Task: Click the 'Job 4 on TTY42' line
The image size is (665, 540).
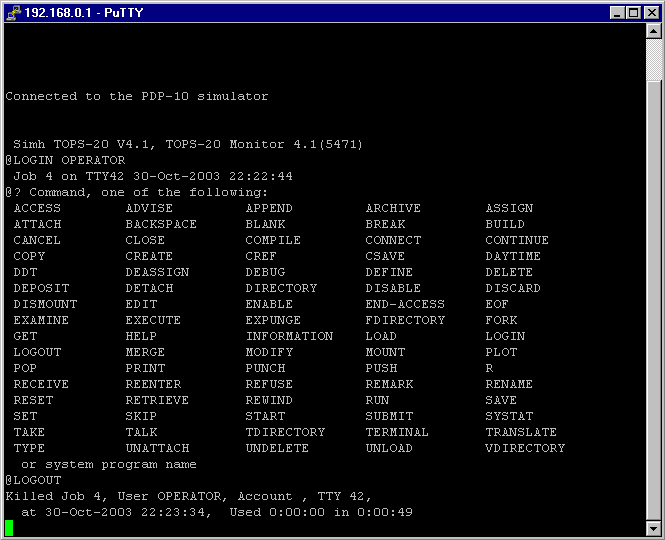Action: pyautogui.click(x=153, y=176)
